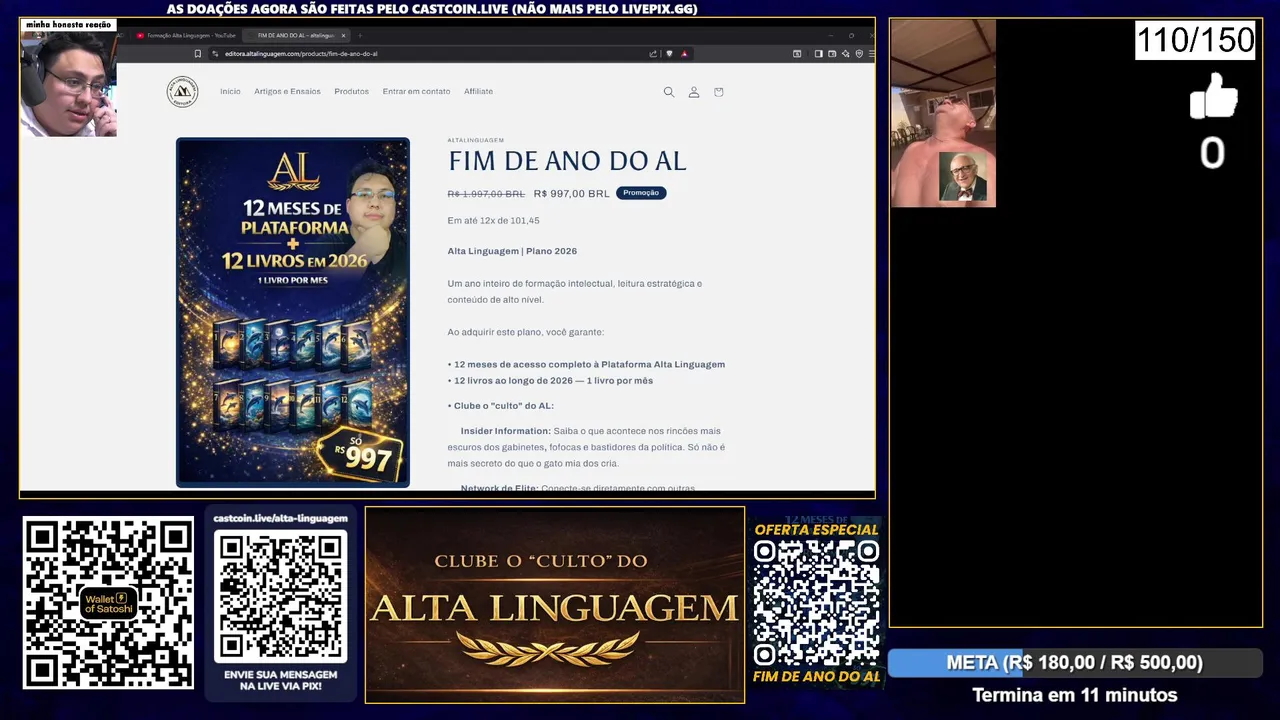Click the 'R$ 997,00 BRL' sale price
Image resolution: width=1280 pixels, height=720 pixels.
[x=571, y=194]
